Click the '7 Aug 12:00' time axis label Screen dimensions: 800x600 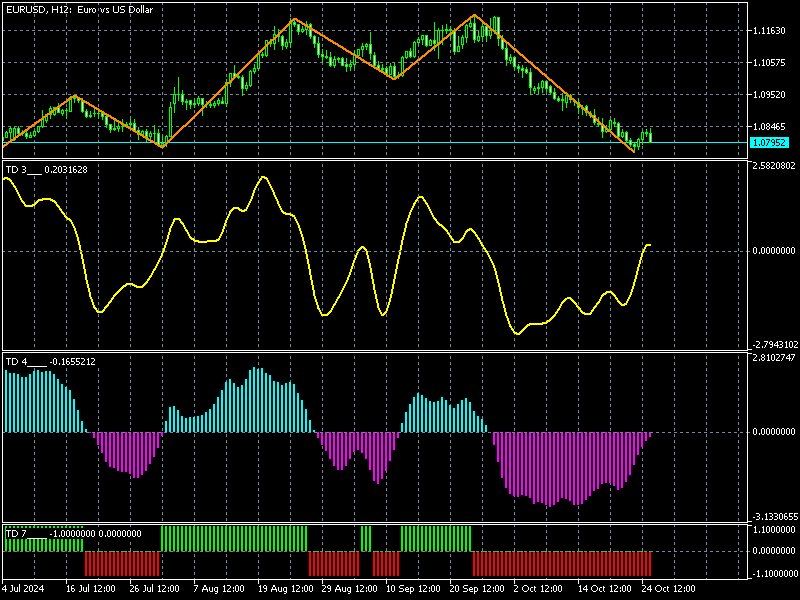[219, 589]
